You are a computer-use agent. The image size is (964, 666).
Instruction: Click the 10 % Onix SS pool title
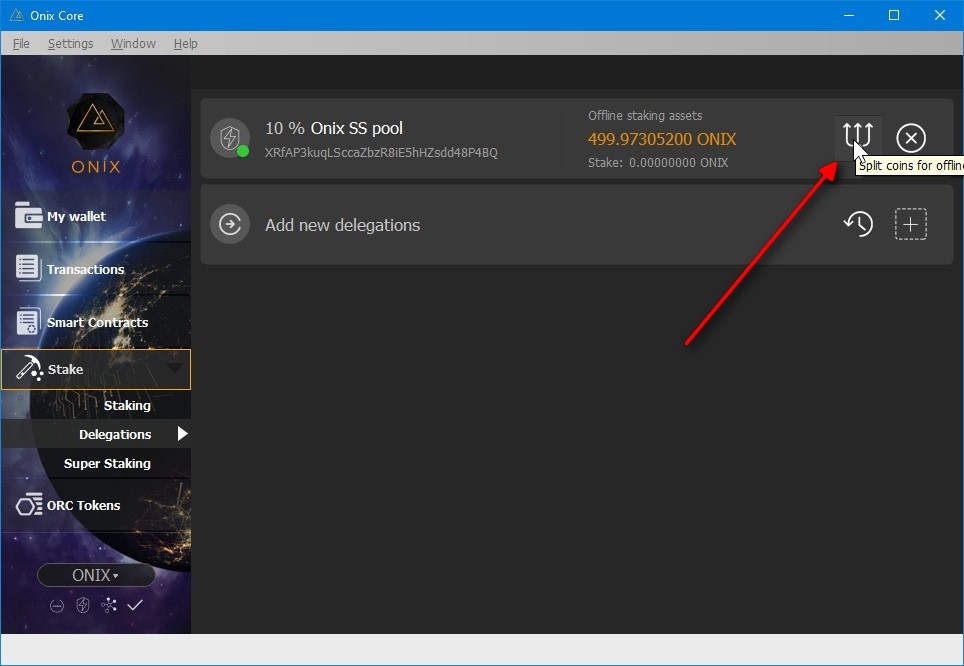[x=334, y=128]
